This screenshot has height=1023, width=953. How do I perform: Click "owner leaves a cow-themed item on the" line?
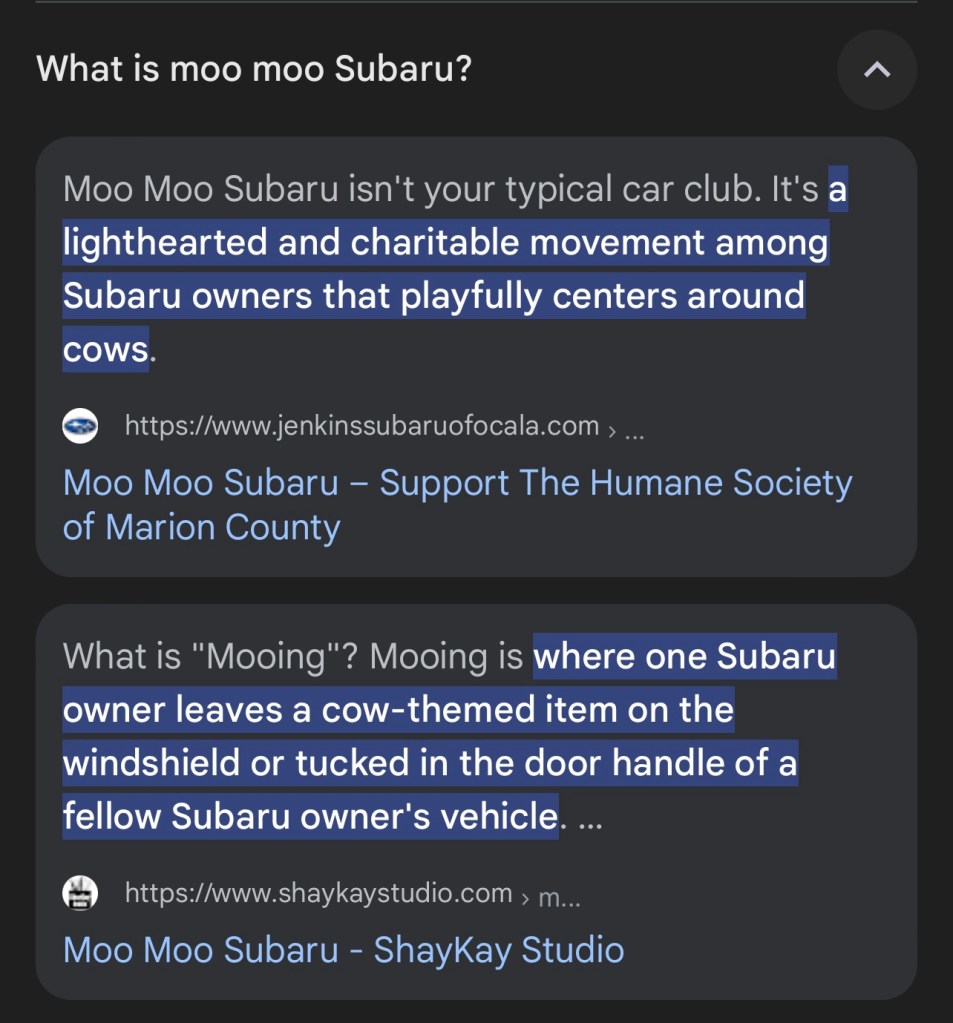tap(398, 710)
